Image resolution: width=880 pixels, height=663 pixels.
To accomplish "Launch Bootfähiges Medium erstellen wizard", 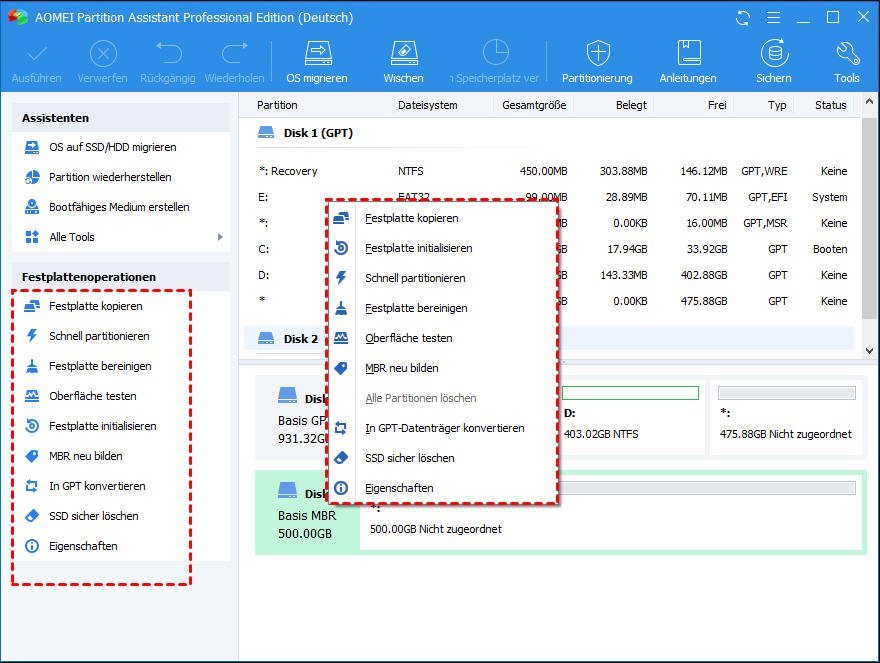I will [x=119, y=207].
